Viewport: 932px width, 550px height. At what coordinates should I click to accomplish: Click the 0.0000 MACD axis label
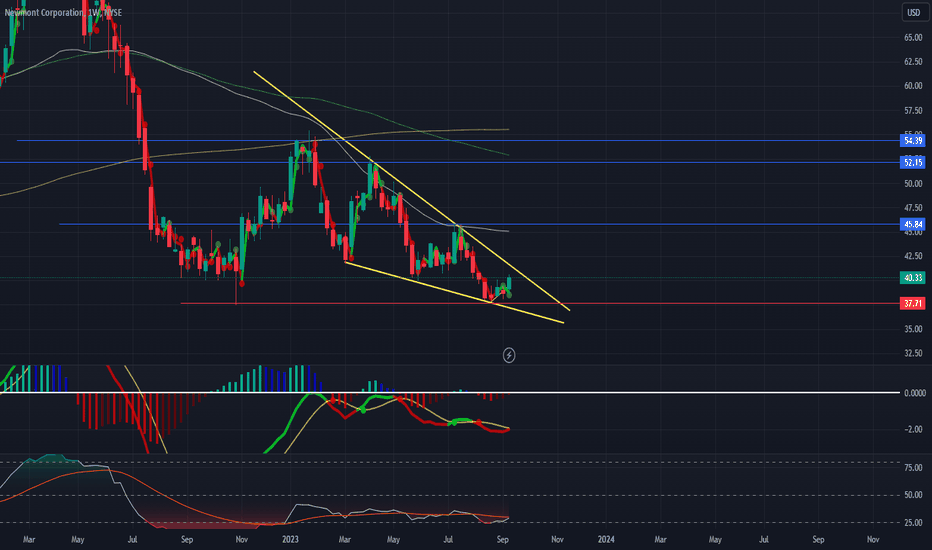pos(914,393)
